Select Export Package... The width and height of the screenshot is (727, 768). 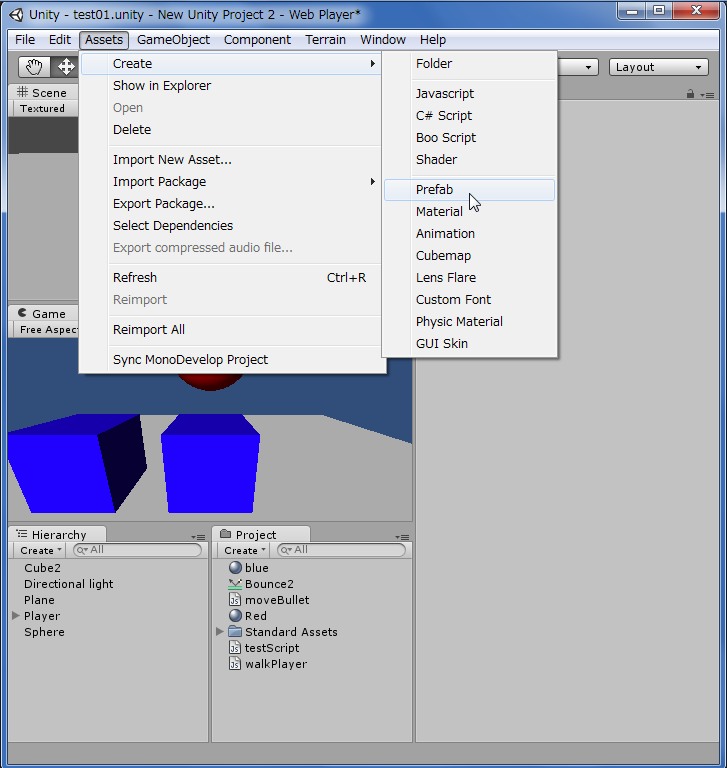click(231, 204)
